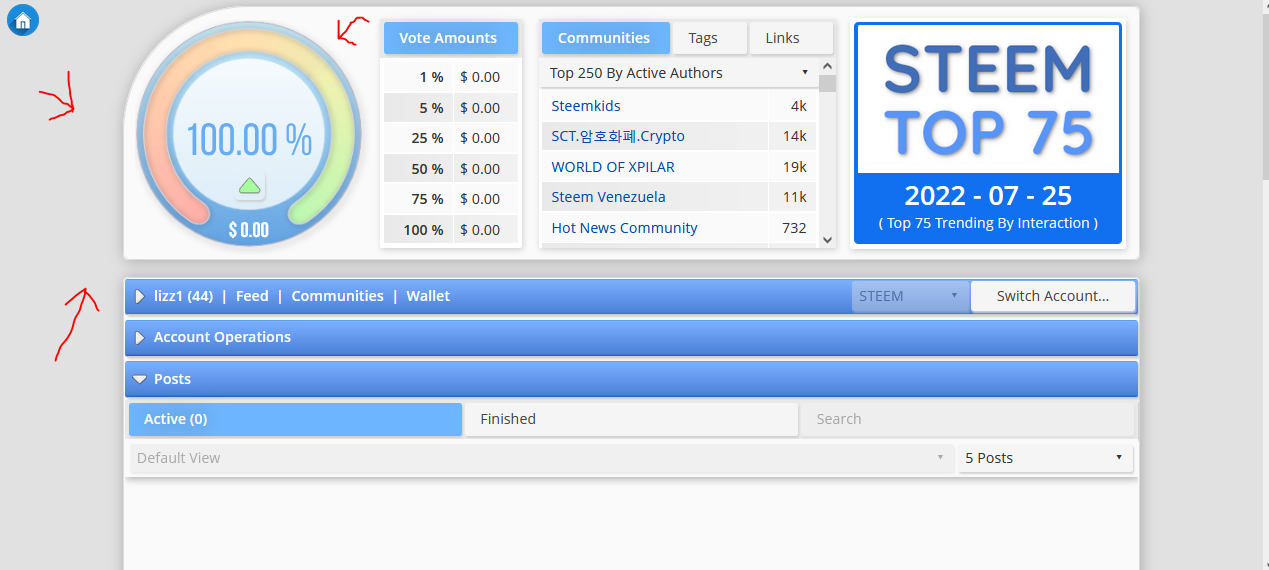The image size is (1269, 570).
Task: Open the Hot News Community link
Action: click(x=624, y=228)
